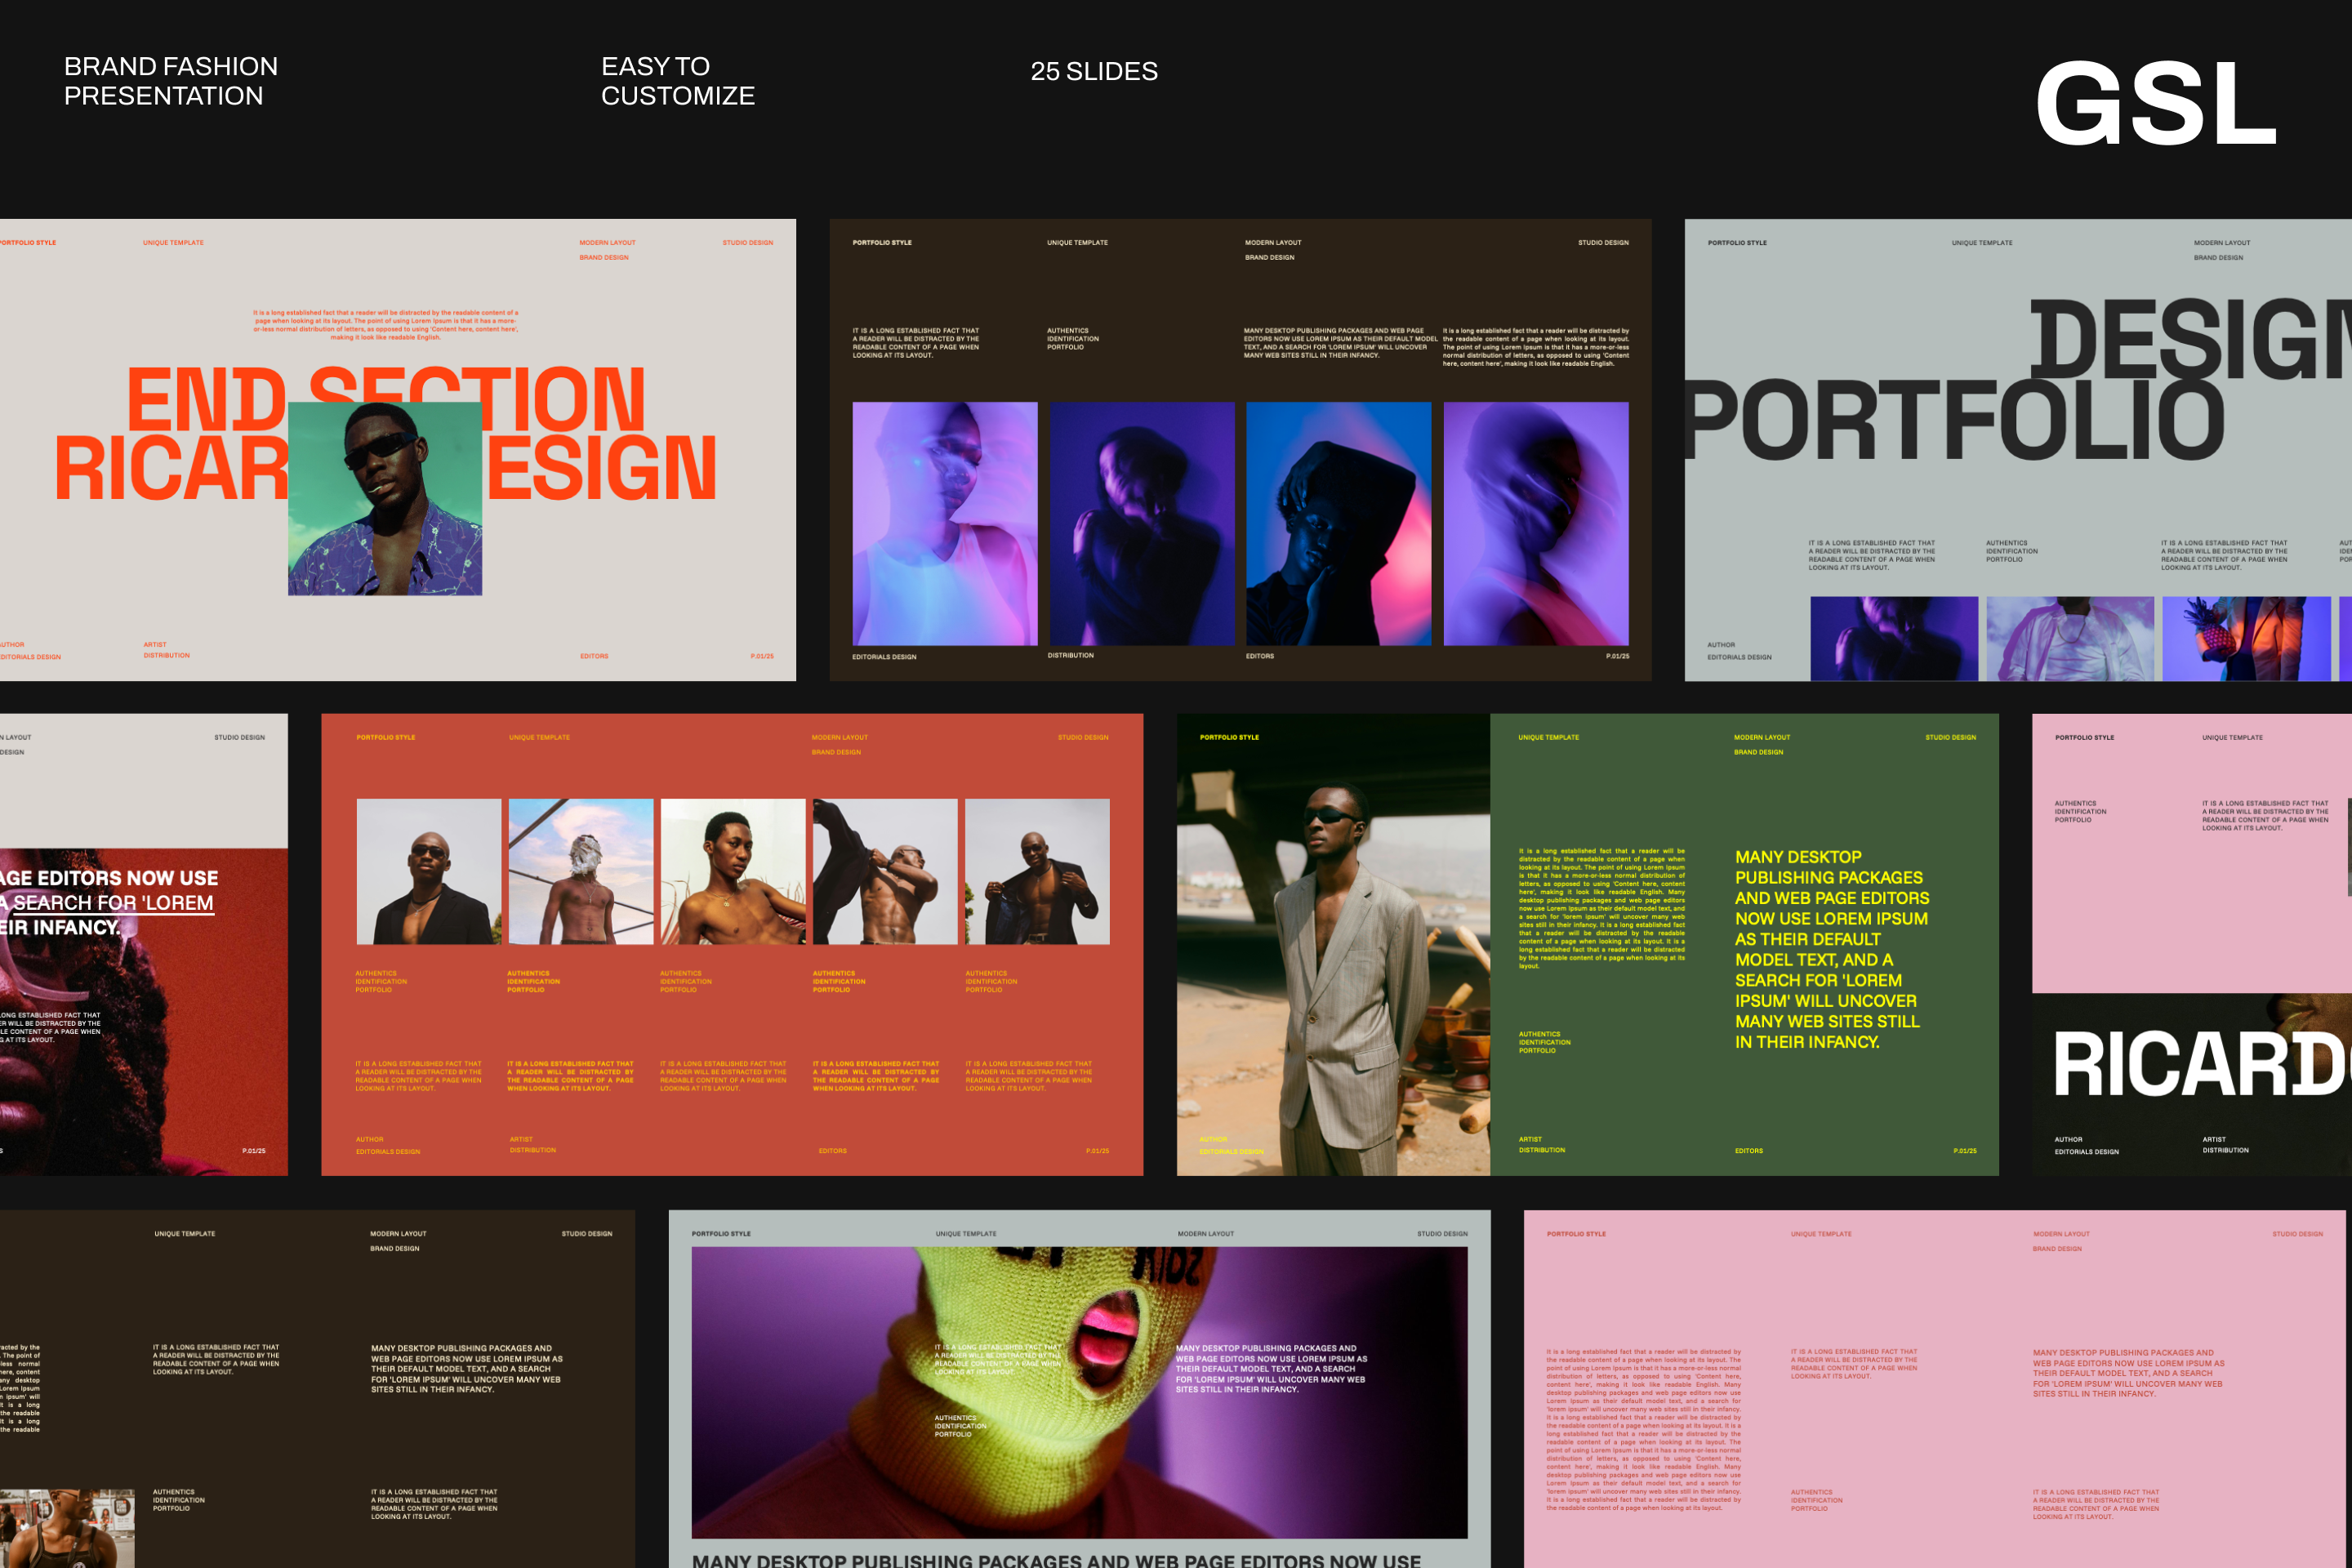
Task: Click the first model photo on the red slide
Action: (x=428, y=871)
